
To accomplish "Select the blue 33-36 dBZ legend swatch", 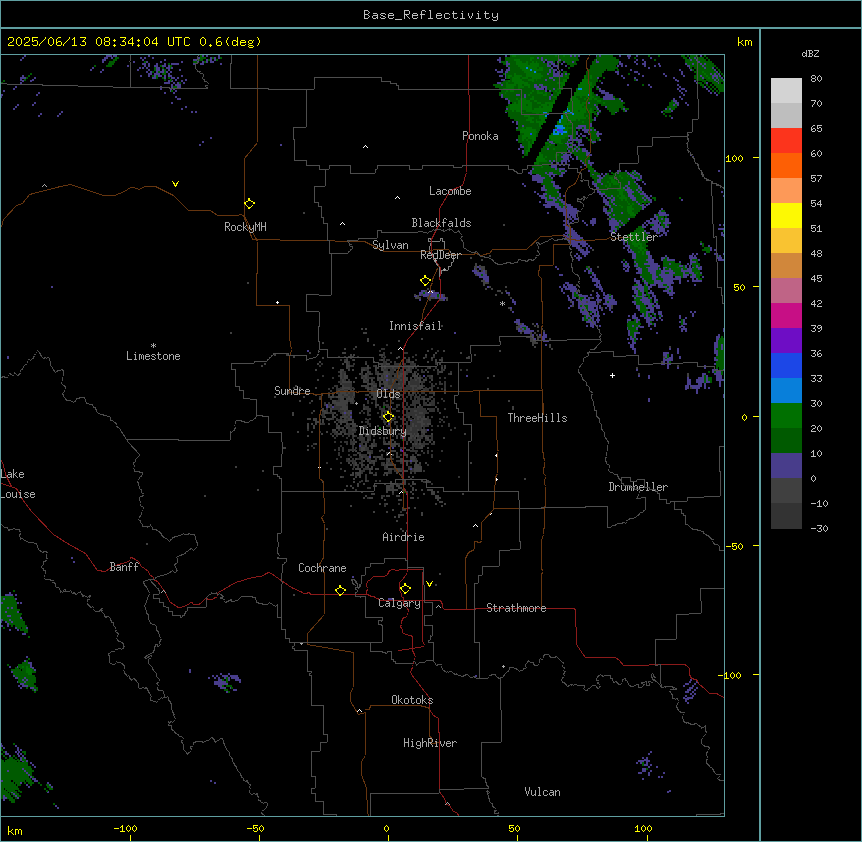I will point(786,365).
